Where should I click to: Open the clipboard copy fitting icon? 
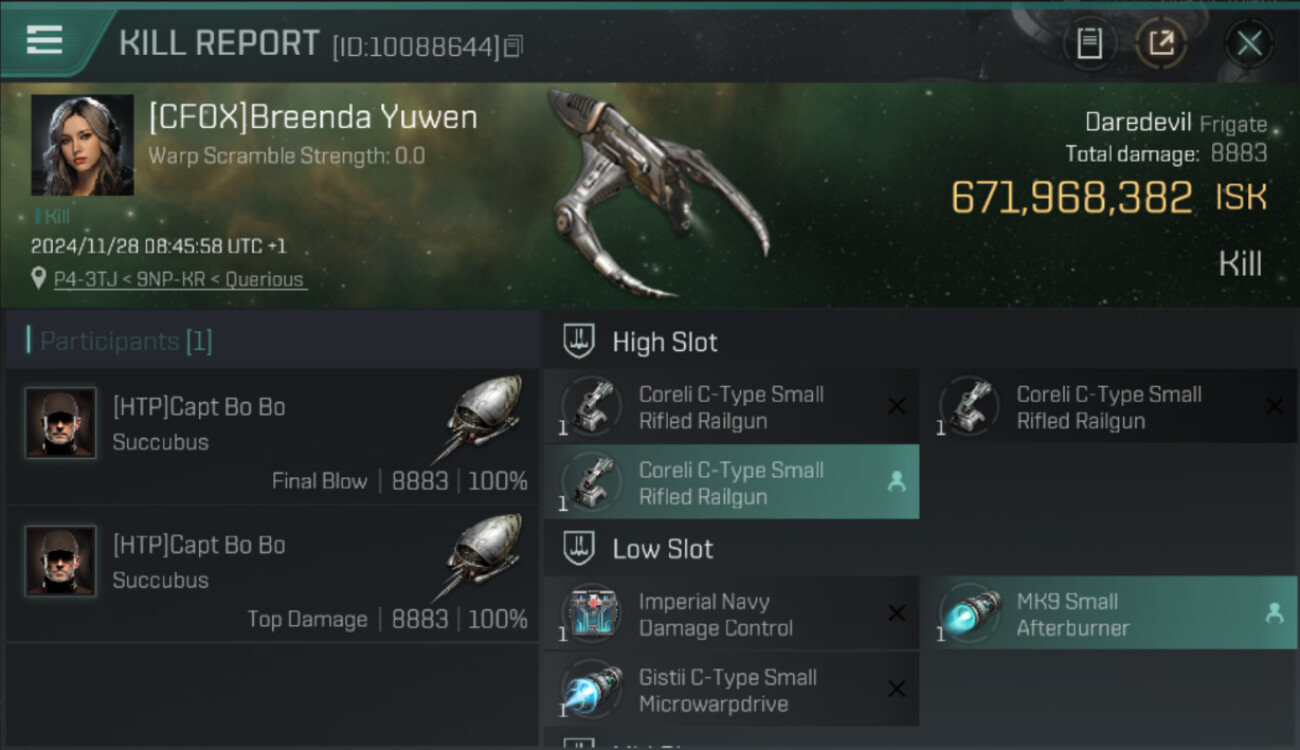click(1089, 43)
